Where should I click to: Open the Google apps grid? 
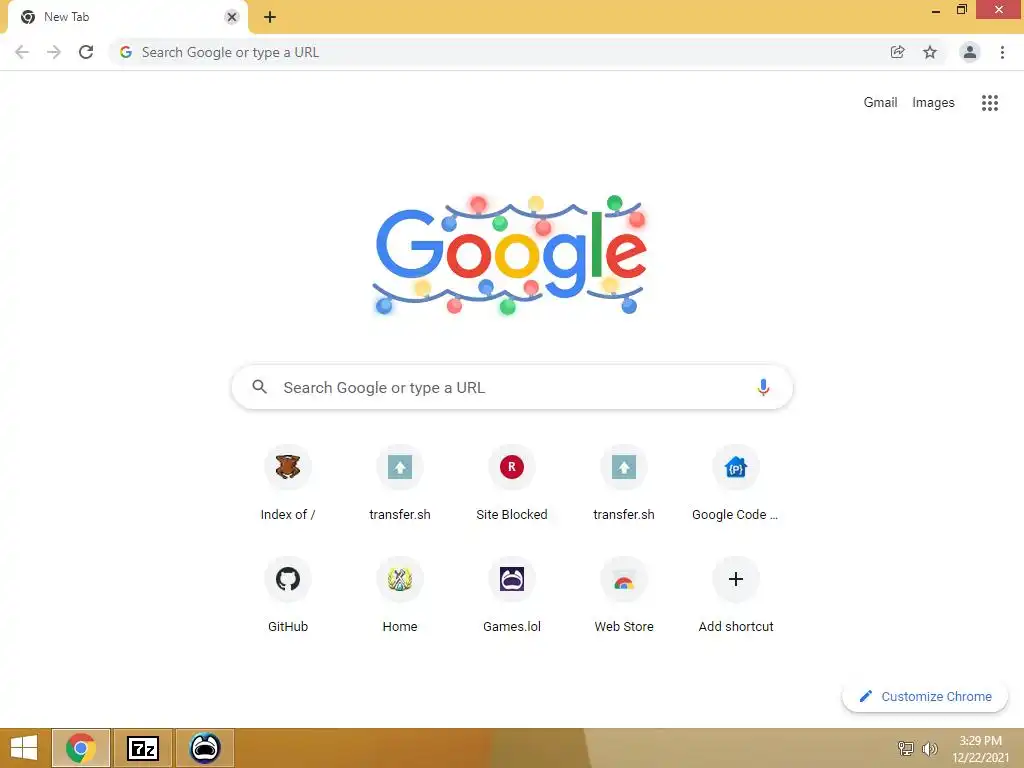(990, 103)
